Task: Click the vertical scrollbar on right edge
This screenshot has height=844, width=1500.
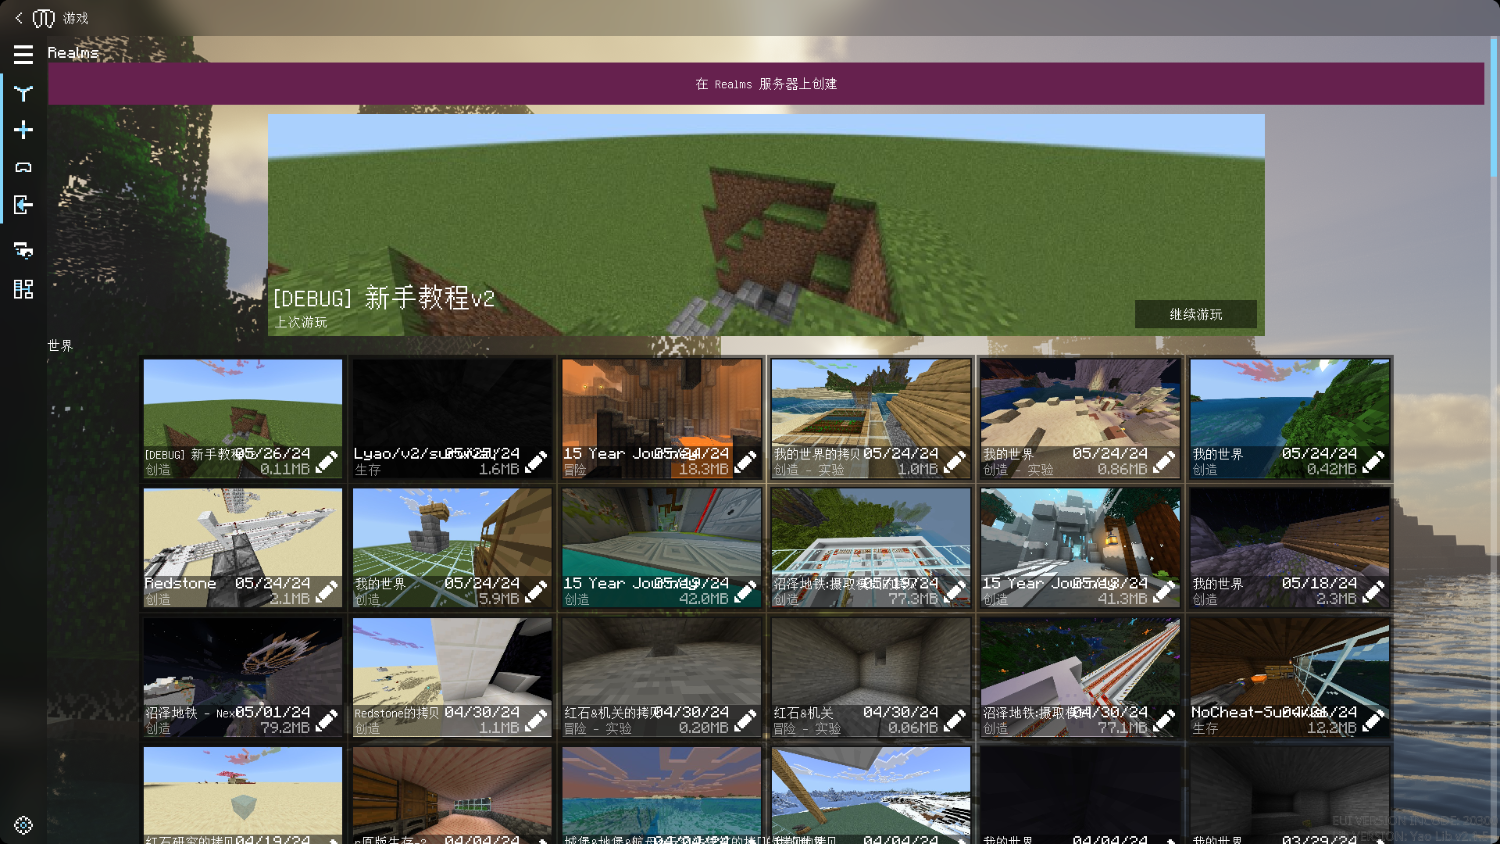Action: [x=1494, y=106]
